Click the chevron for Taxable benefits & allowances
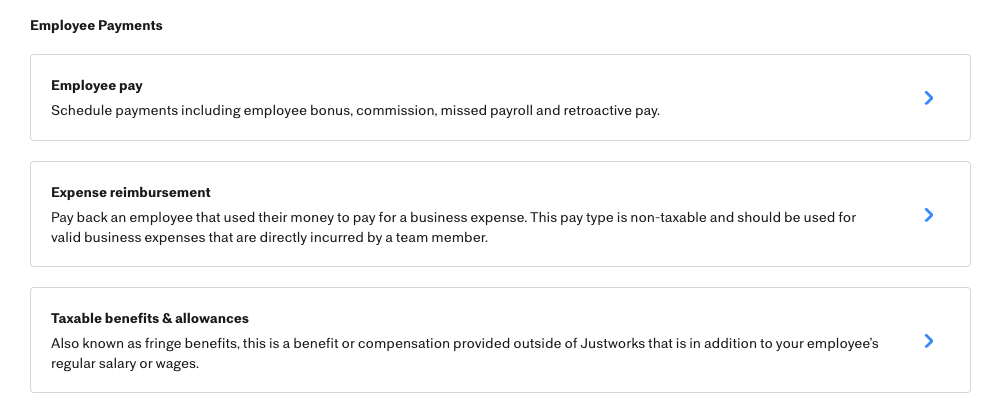1001x411 pixels. click(929, 341)
